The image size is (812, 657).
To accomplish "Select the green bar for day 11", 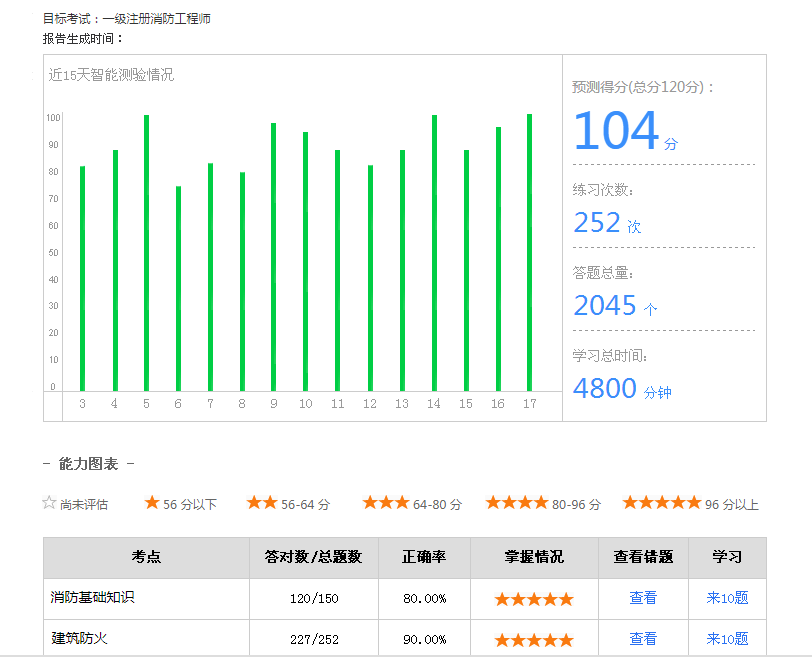I will point(338,270).
